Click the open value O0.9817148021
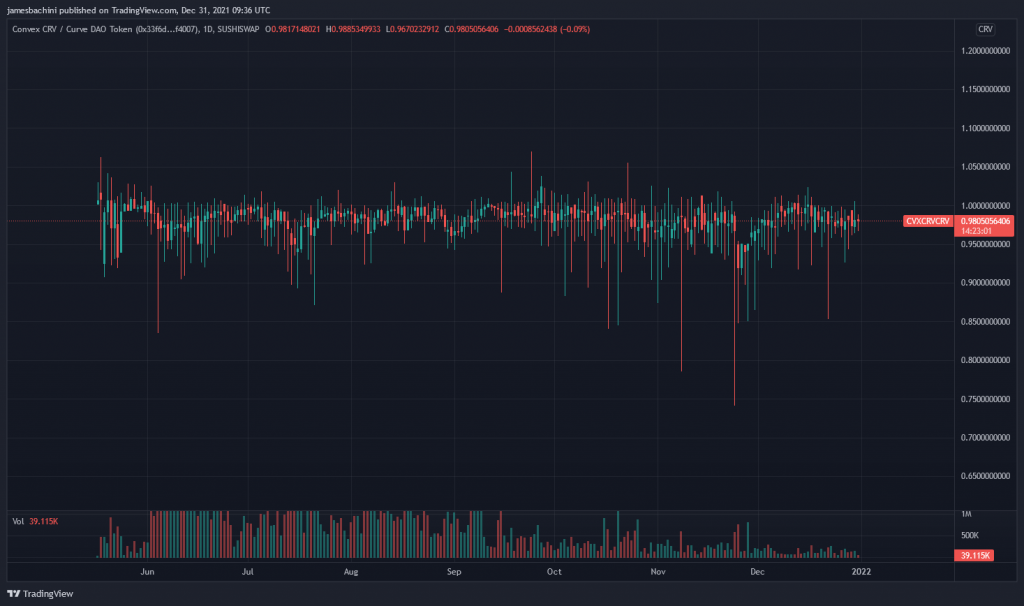 pos(293,29)
